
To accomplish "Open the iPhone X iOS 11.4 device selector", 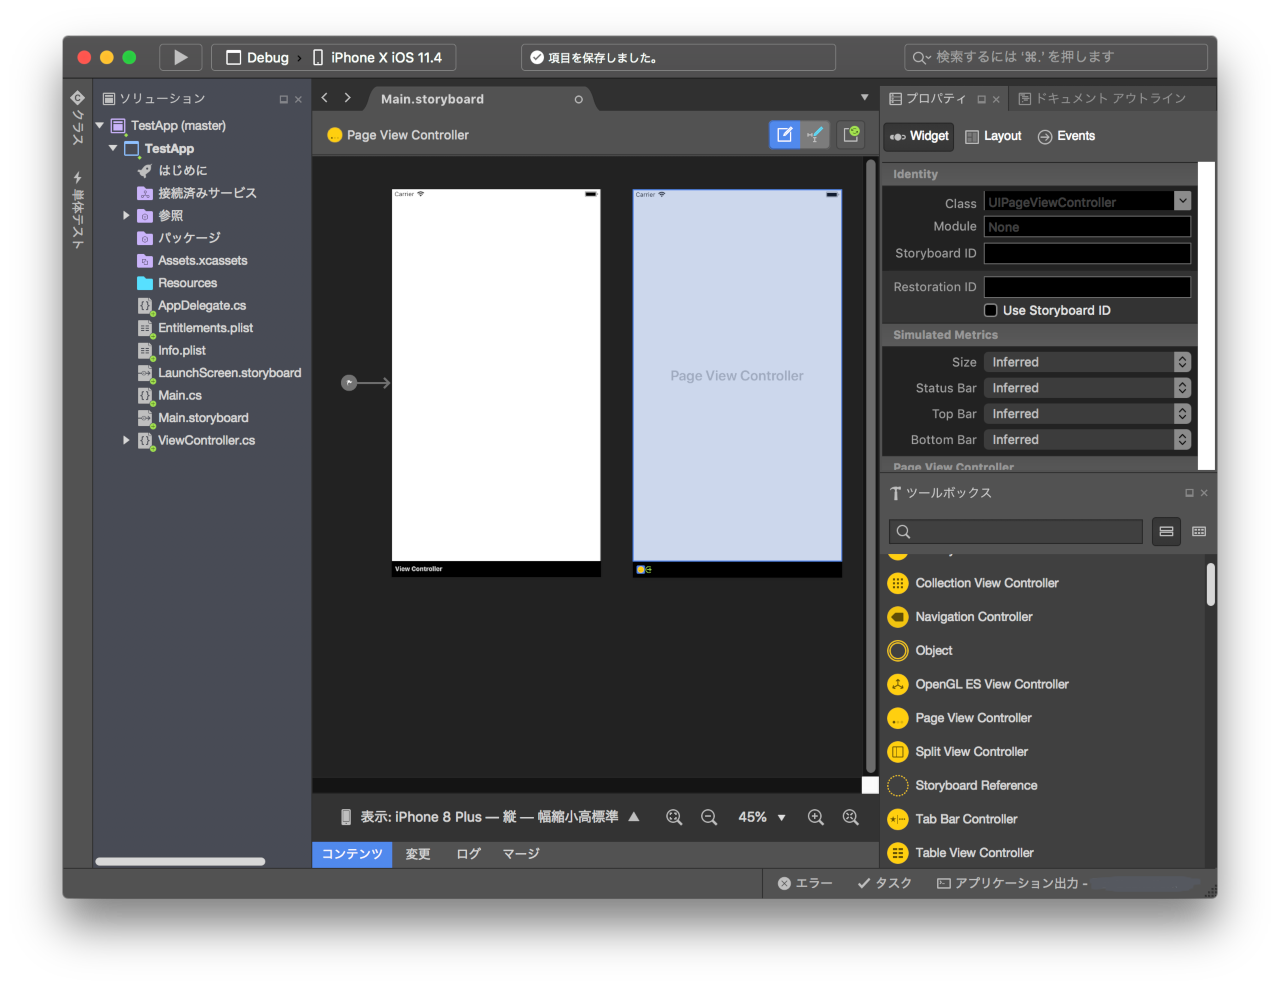I will (377, 58).
